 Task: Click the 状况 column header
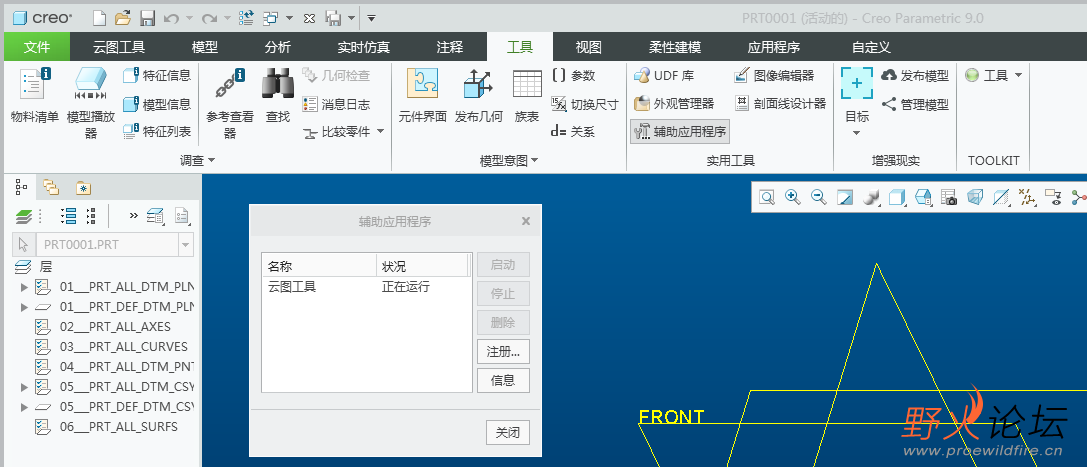[423, 266]
